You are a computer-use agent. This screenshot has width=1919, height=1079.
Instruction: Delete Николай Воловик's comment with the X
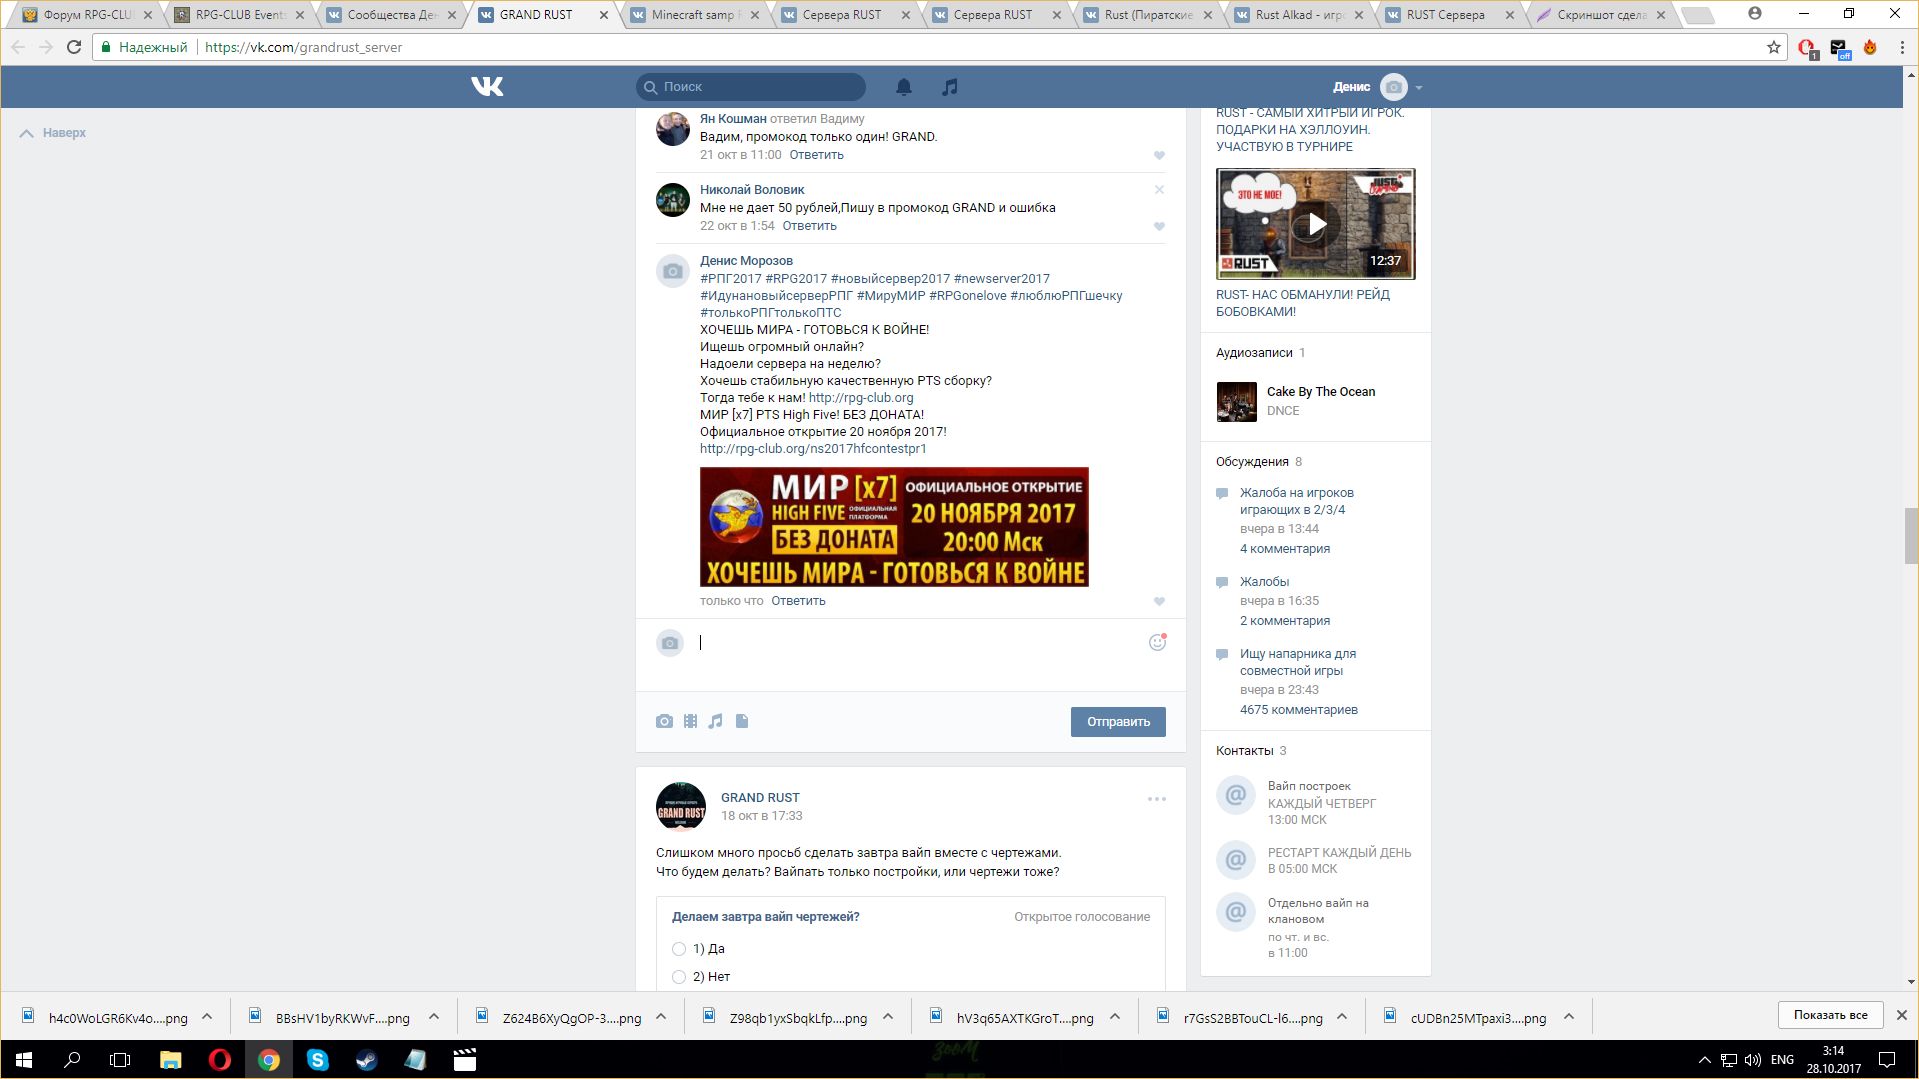coord(1159,189)
